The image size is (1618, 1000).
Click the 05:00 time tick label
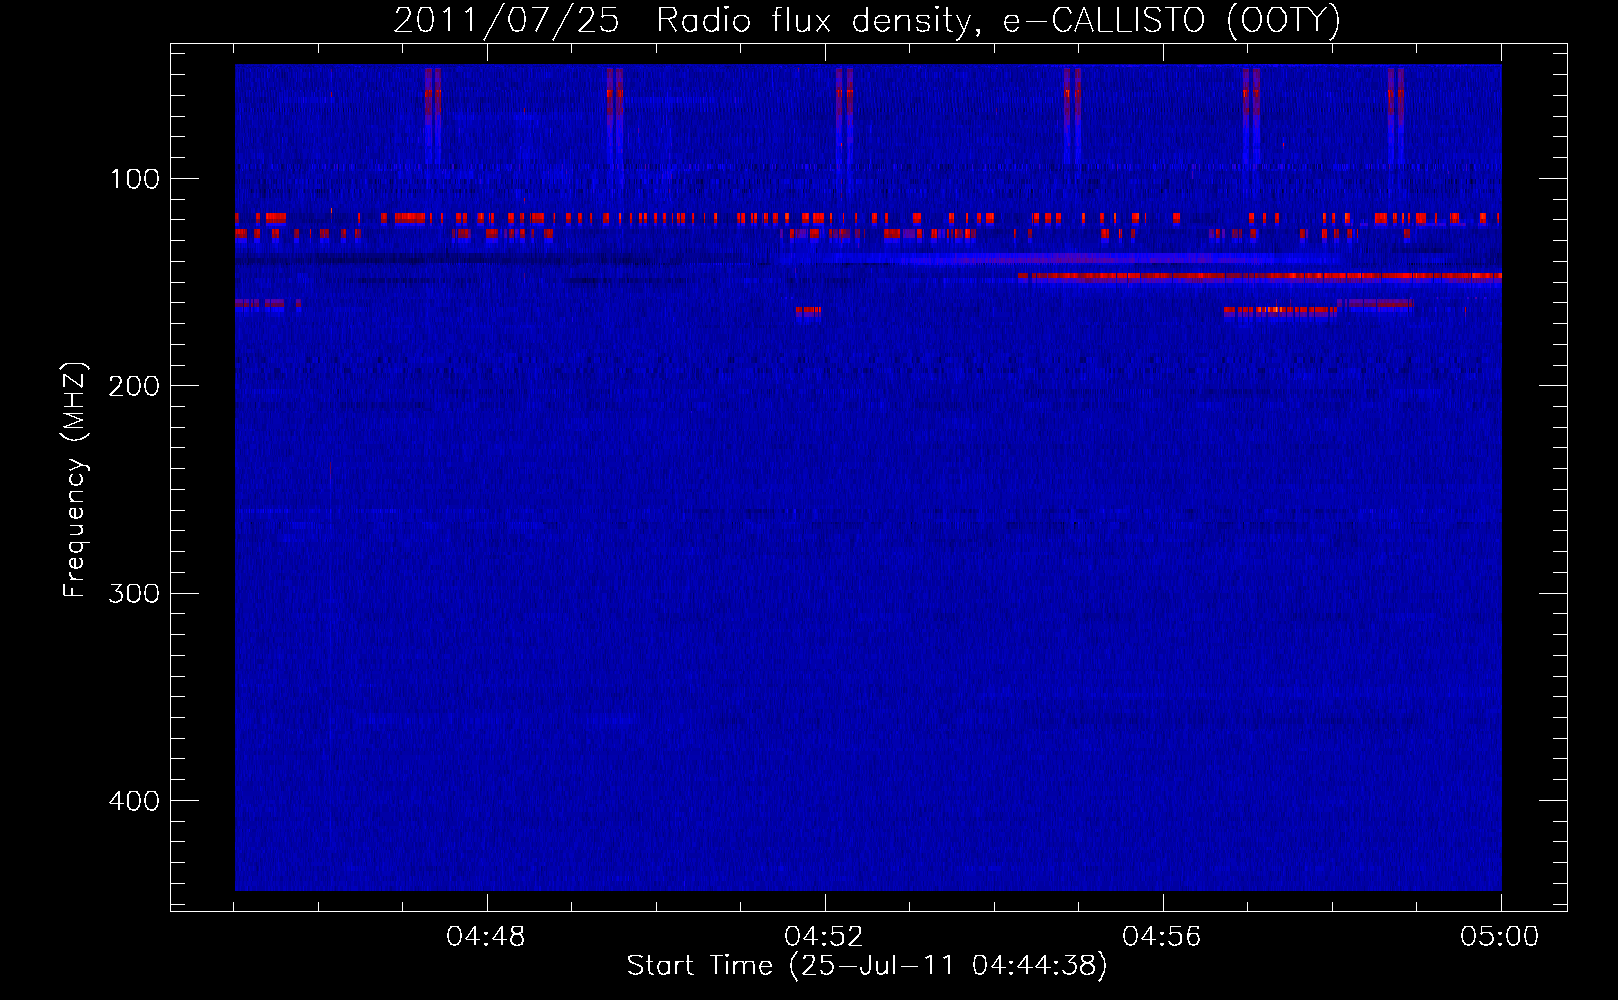click(x=1500, y=937)
